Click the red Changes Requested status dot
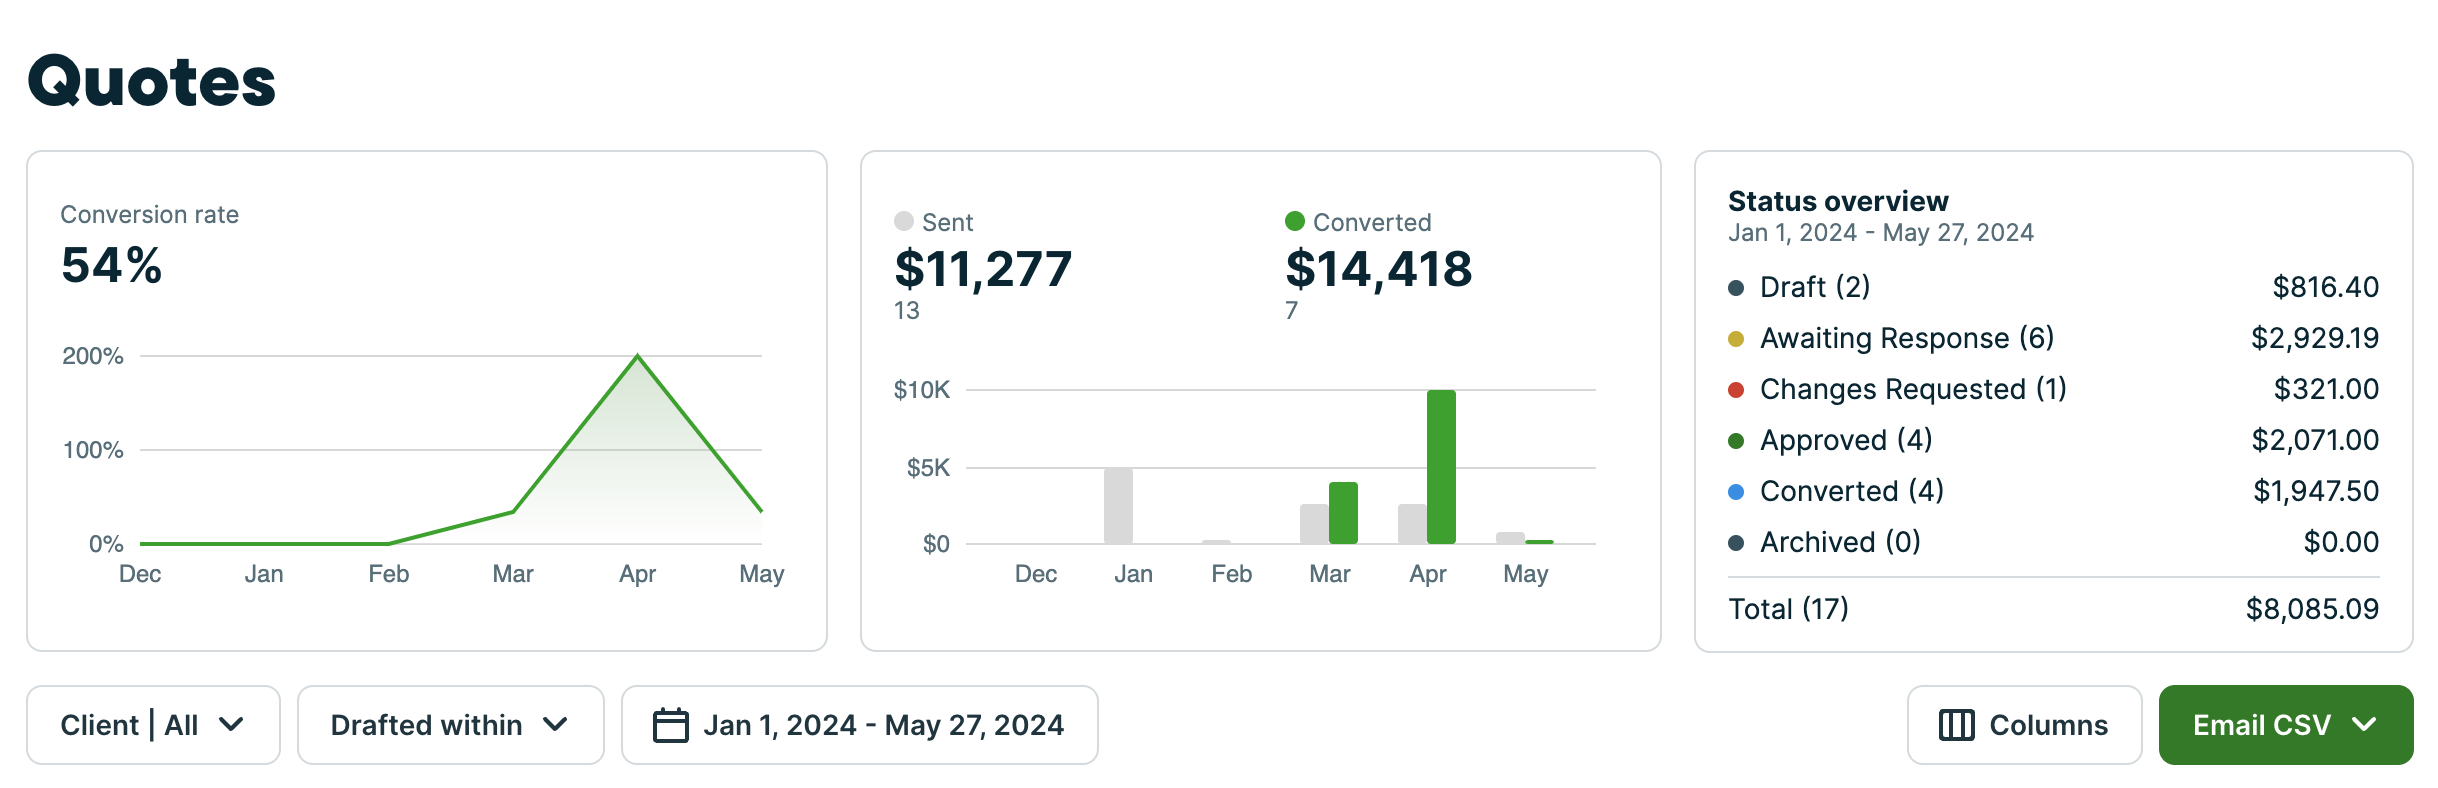This screenshot has height=788, width=2438. coord(1736,390)
